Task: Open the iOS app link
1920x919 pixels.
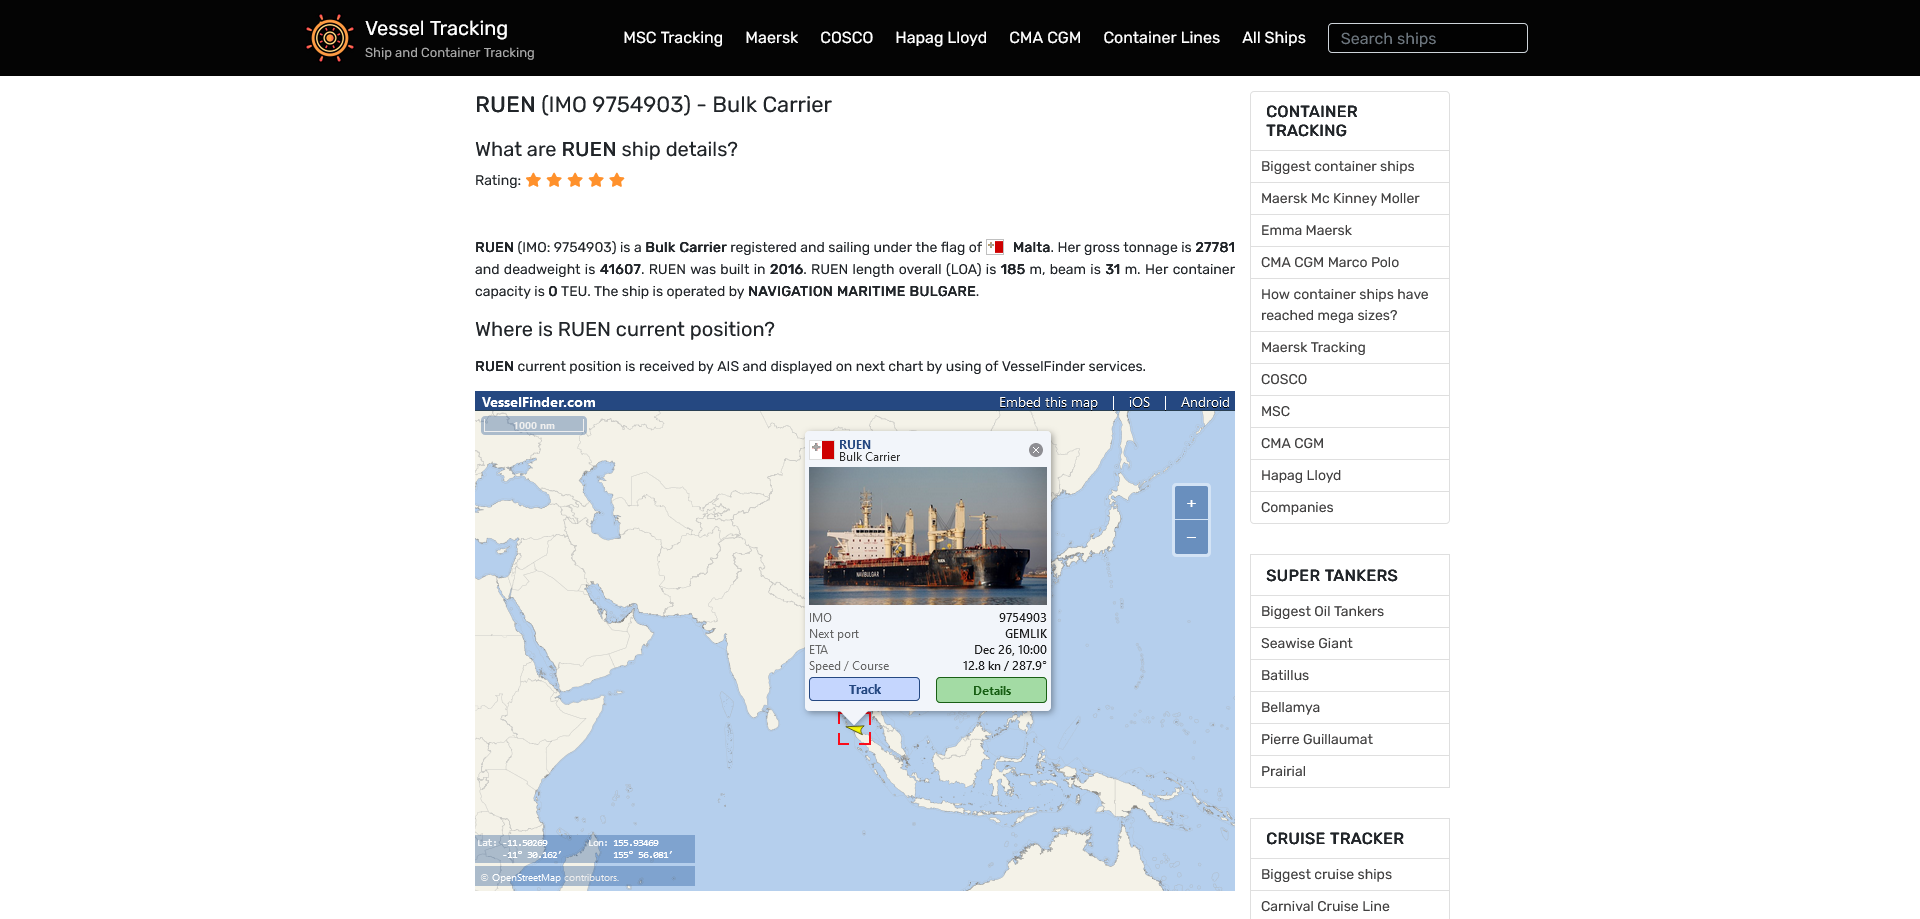Action: point(1139,402)
